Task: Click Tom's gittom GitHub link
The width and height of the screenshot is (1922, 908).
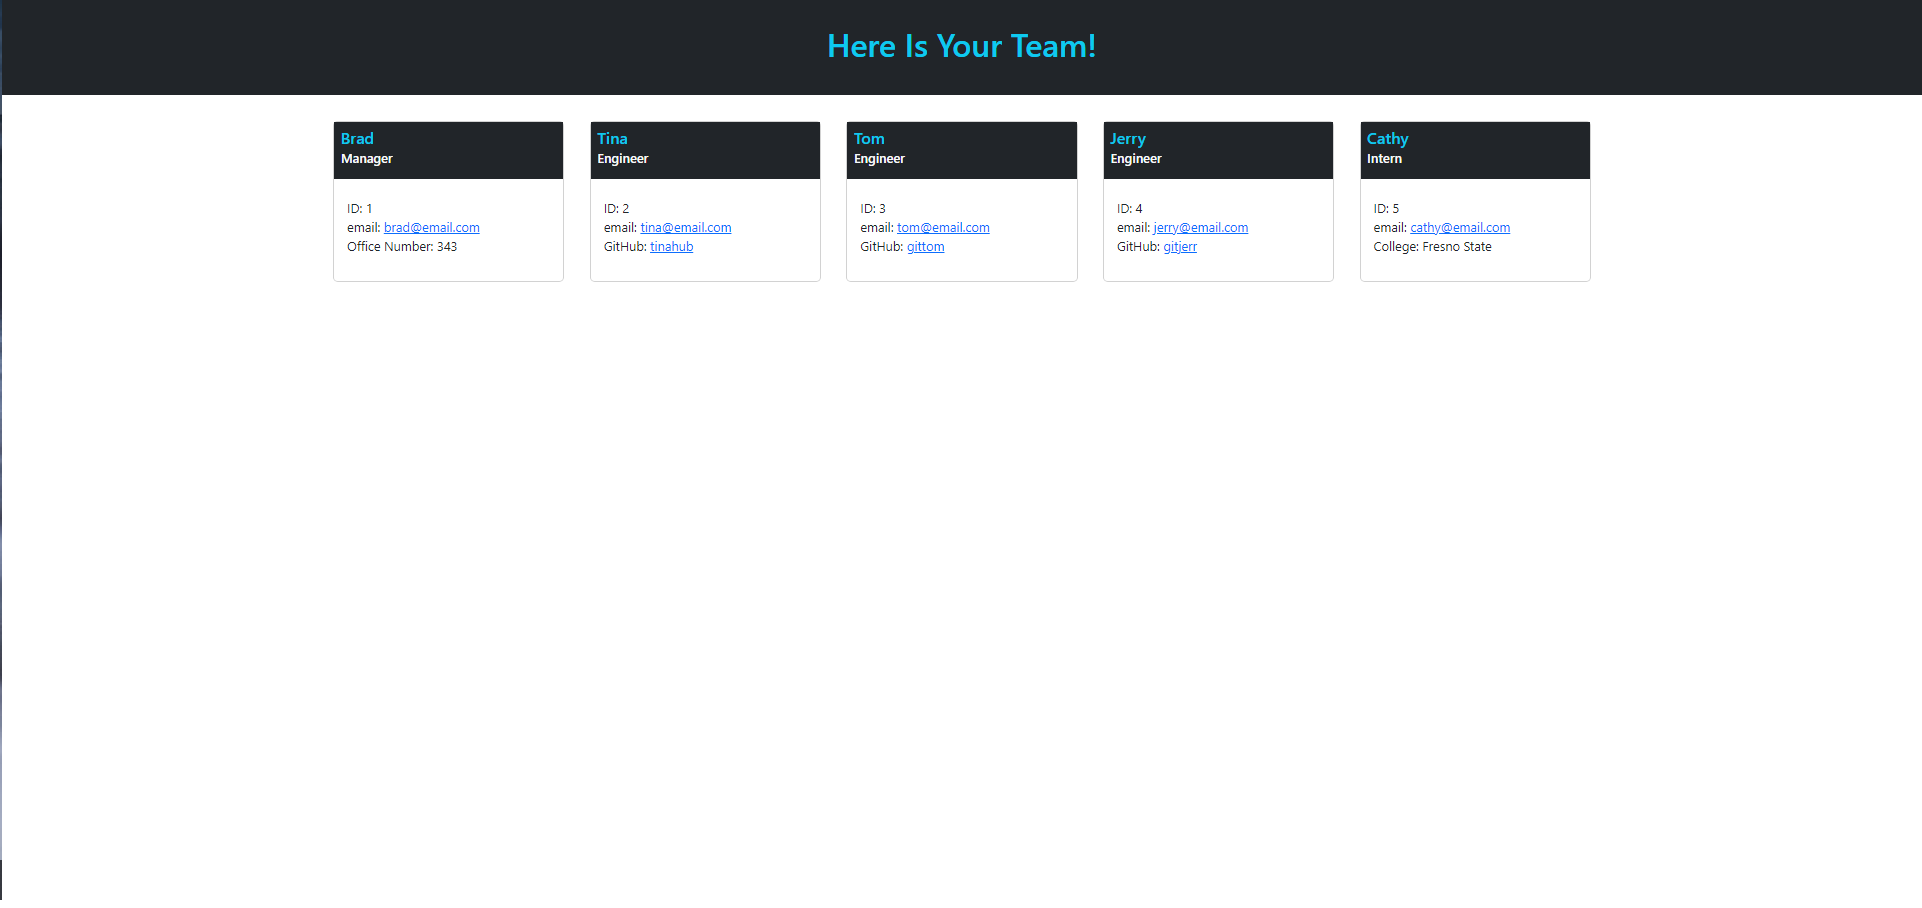Action: pyautogui.click(x=925, y=246)
